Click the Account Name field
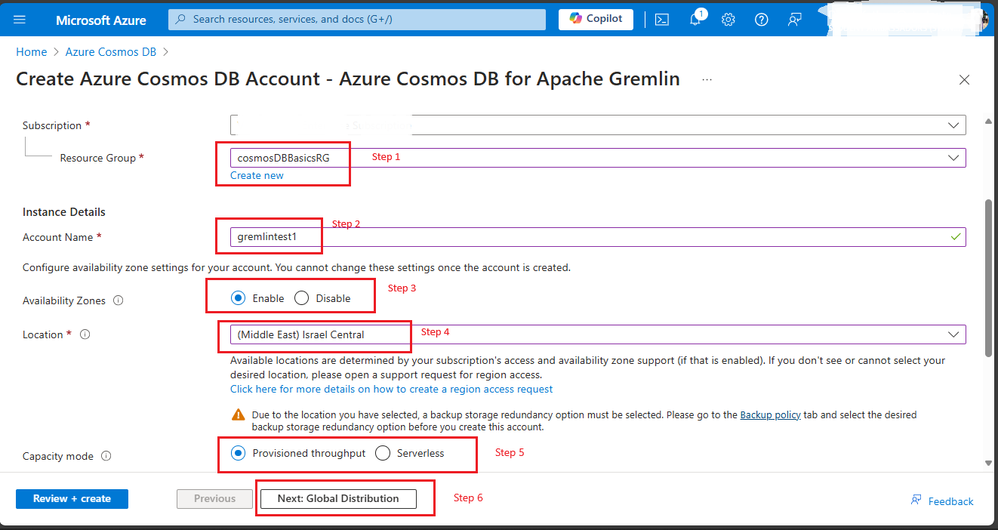 coord(598,237)
